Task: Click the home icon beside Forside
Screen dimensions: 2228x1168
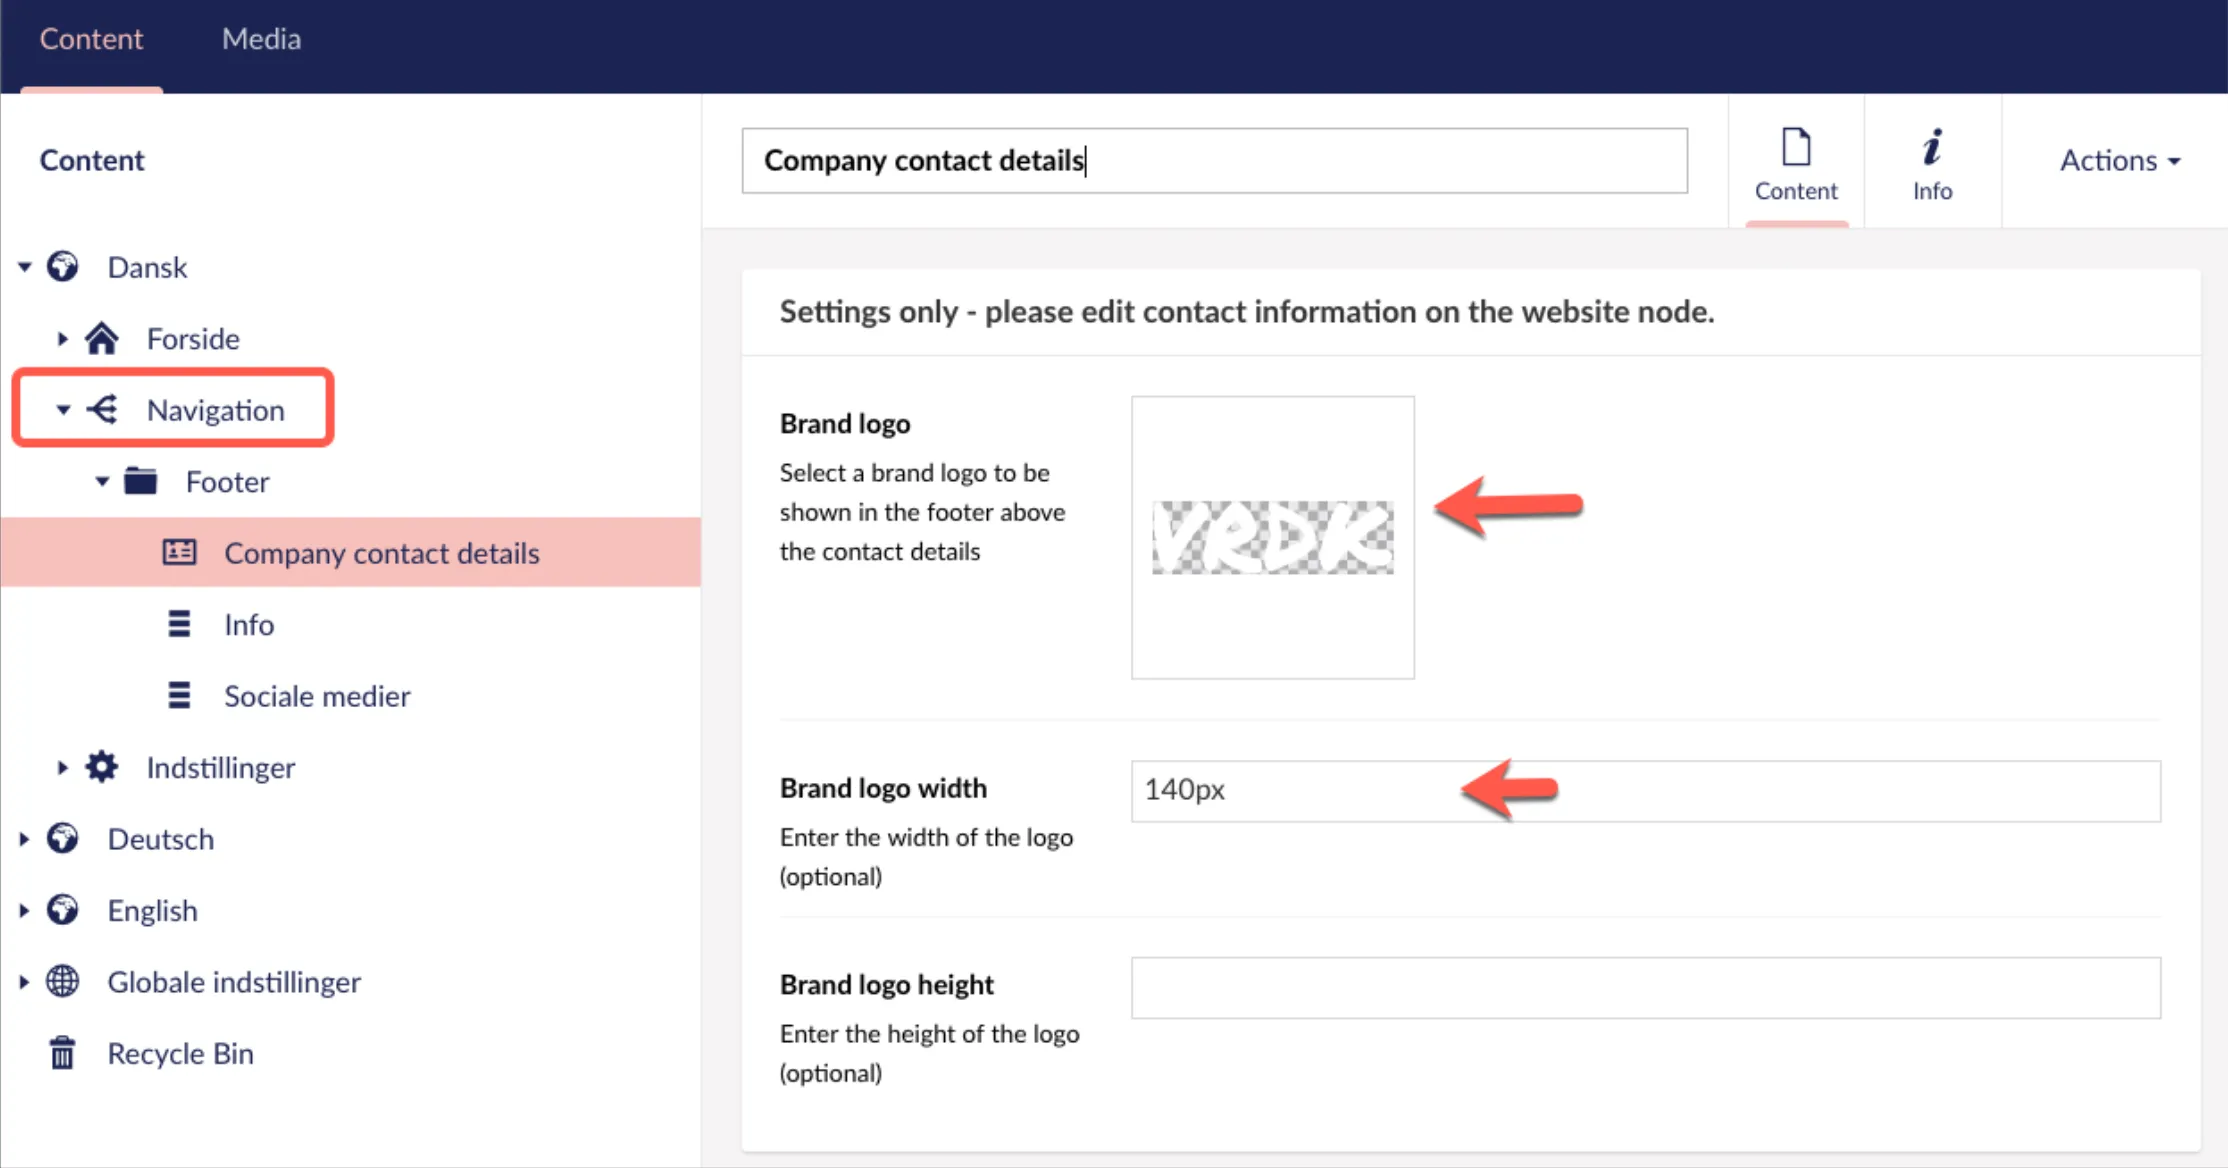Action: (101, 339)
